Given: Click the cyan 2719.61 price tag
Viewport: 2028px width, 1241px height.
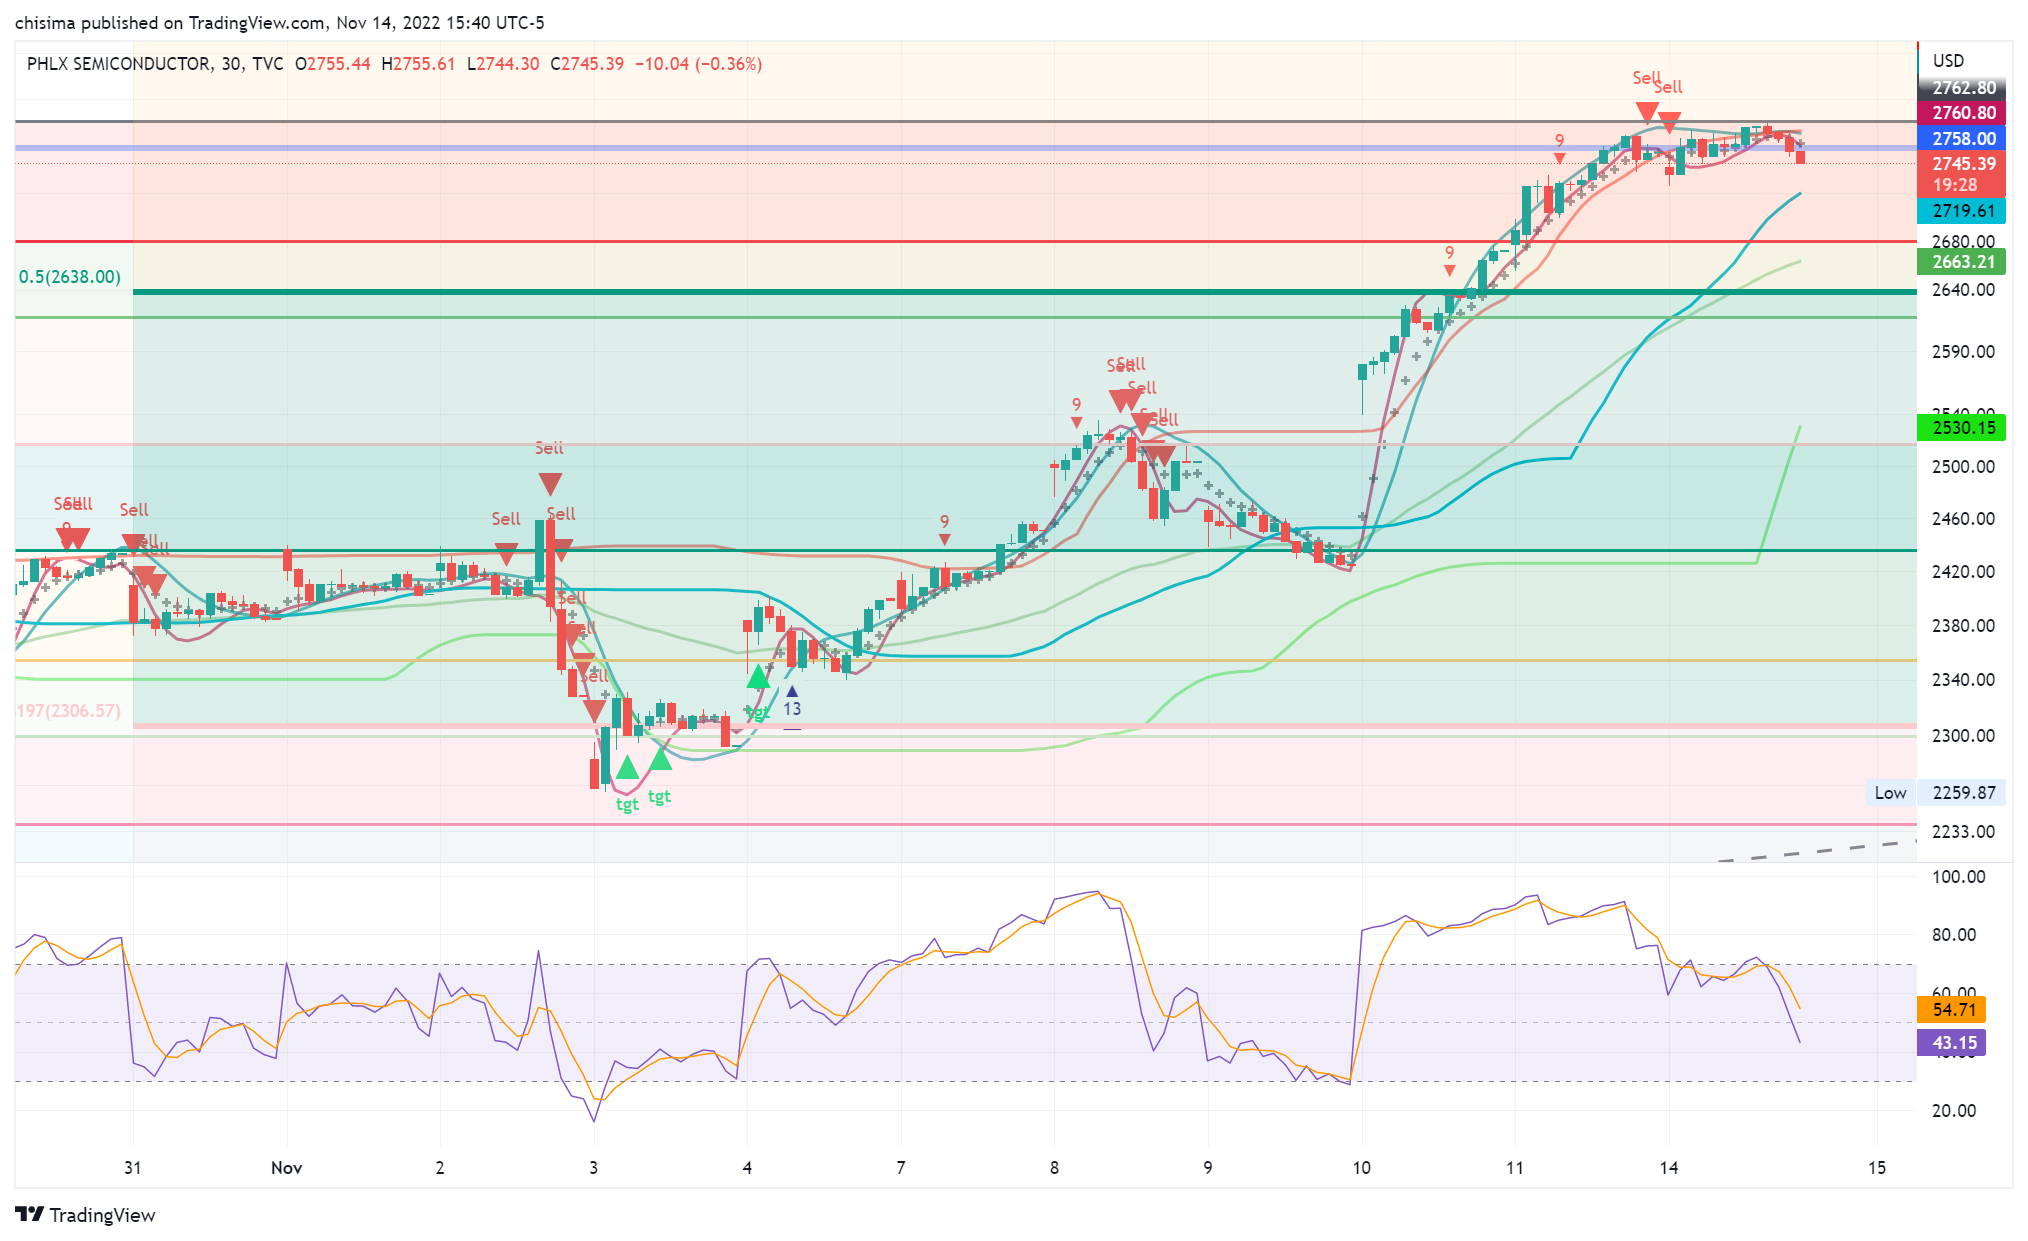Looking at the screenshot, I should [1963, 211].
